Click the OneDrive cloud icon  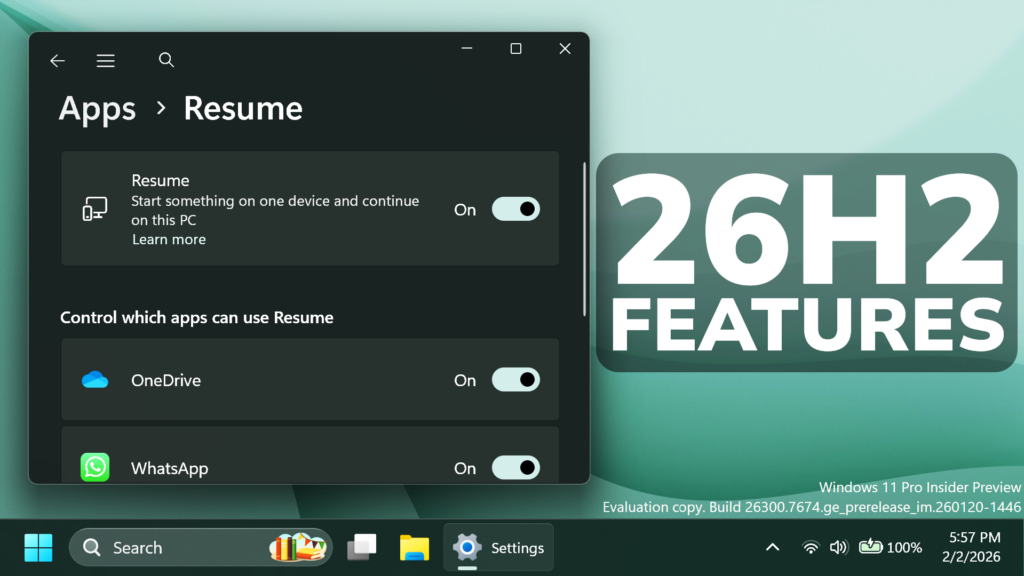pyautogui.click(x=95, y=380)
